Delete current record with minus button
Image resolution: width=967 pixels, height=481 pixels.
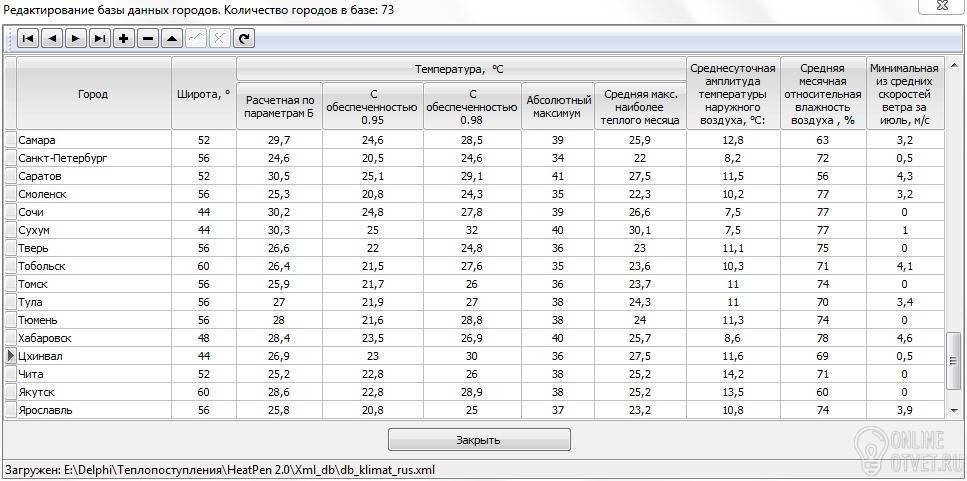(x=148, y=39)
